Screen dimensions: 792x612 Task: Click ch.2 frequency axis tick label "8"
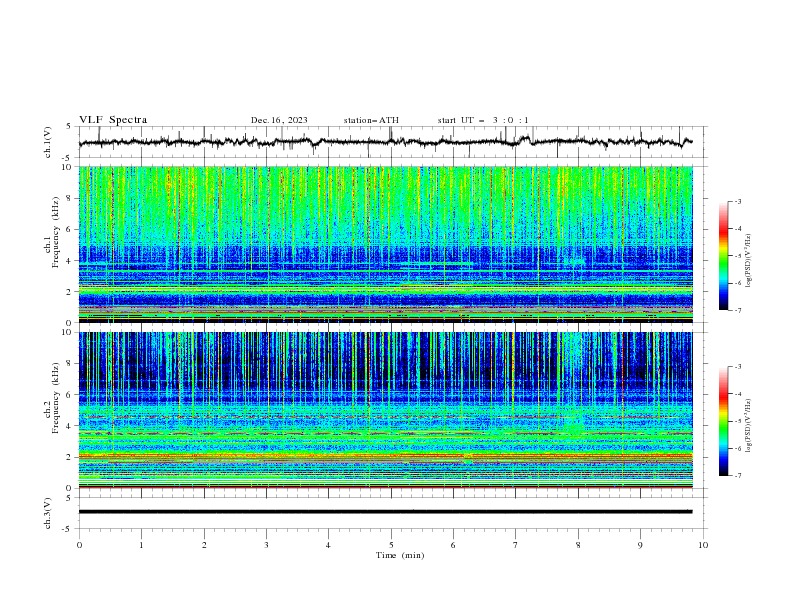point(69,364)
